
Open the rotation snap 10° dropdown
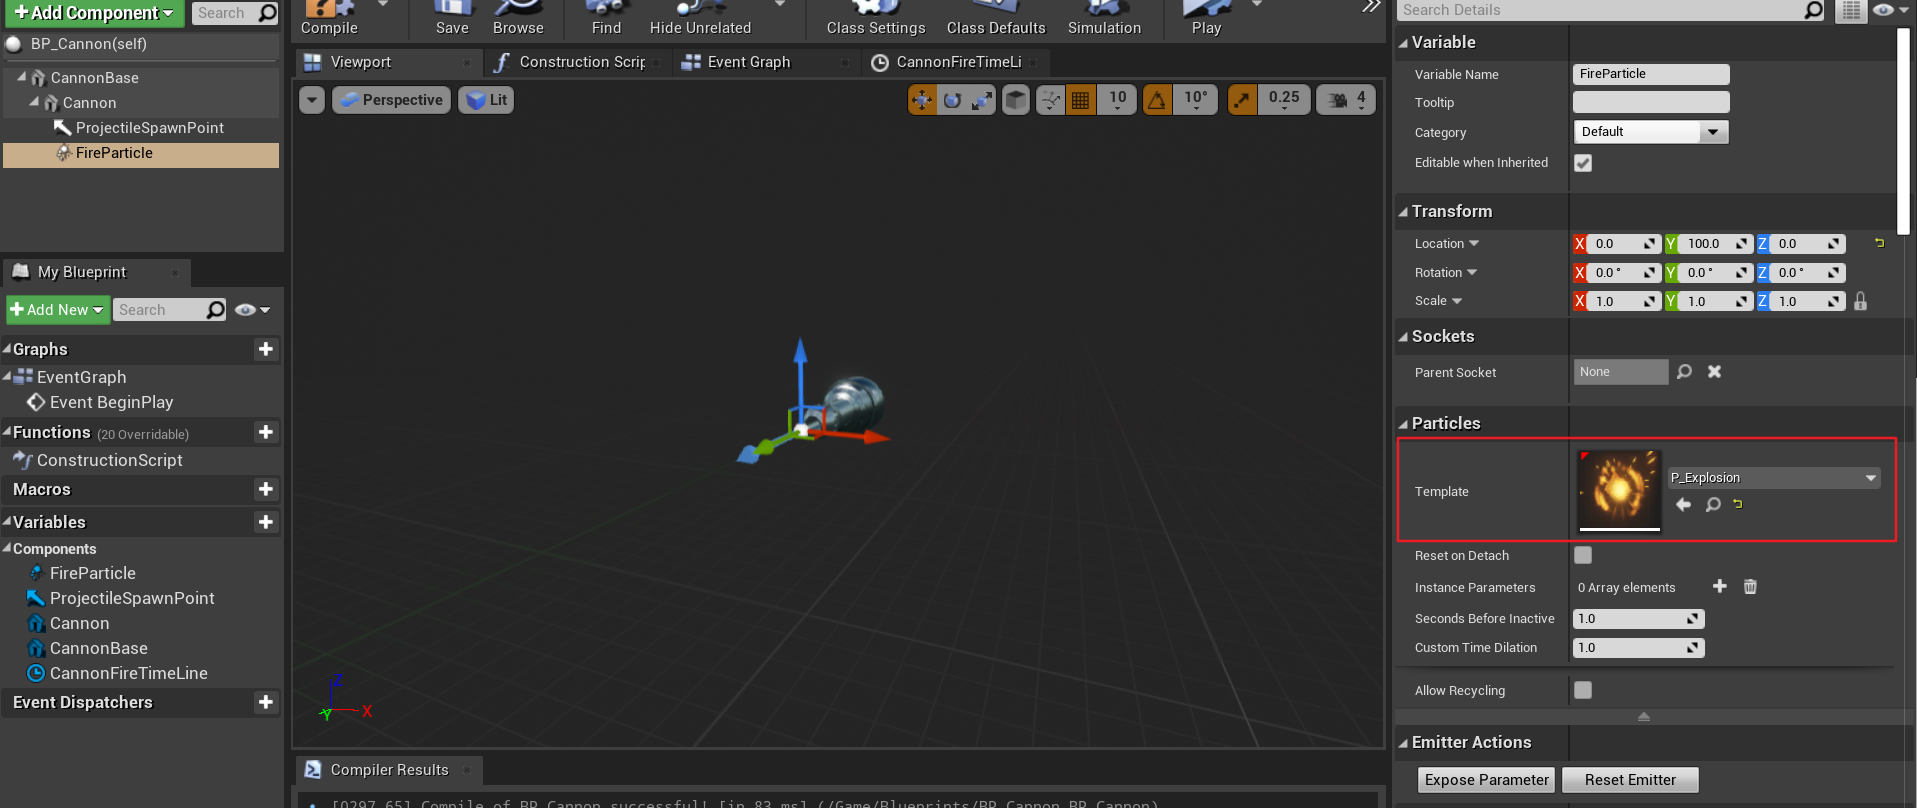click(x=1196, y=100)
